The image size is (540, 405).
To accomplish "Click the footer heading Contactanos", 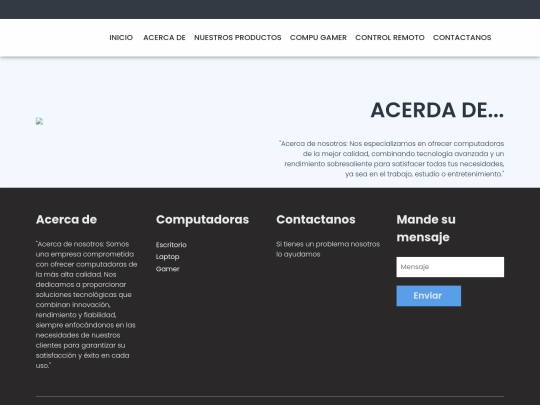I will coord(315,220).
